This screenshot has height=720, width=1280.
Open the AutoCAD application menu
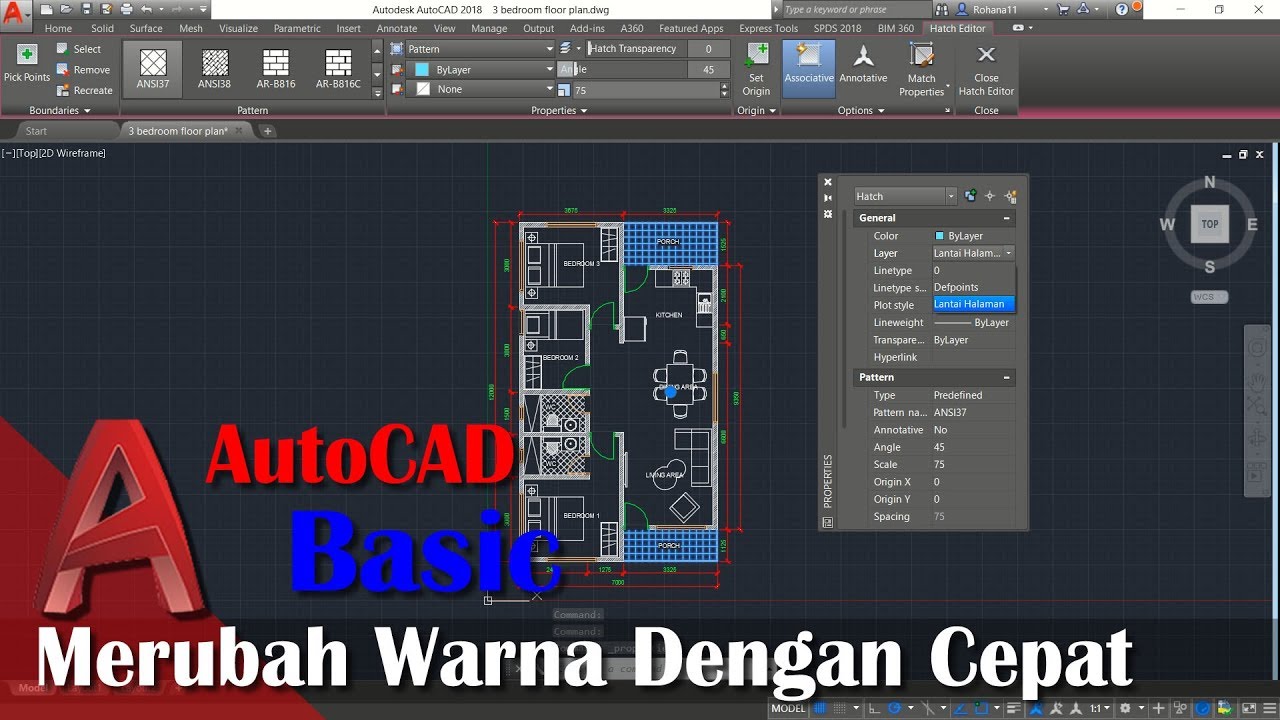(x=14, y=14)
